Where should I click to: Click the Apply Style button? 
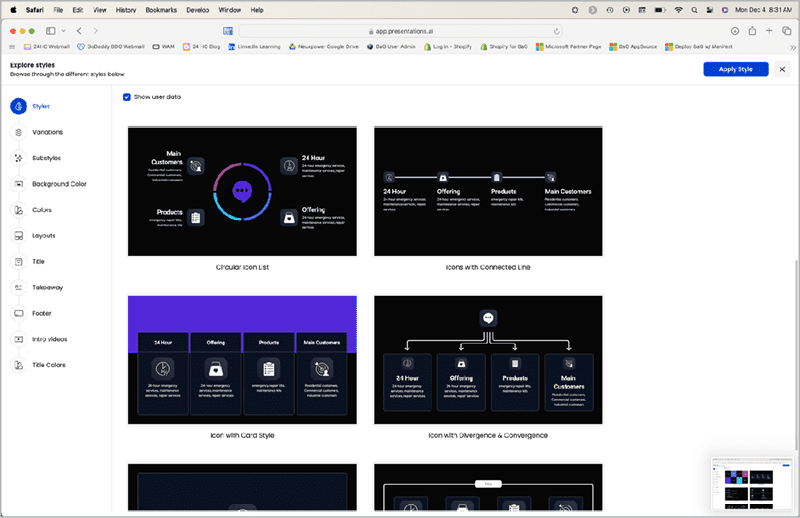[736, 69]
